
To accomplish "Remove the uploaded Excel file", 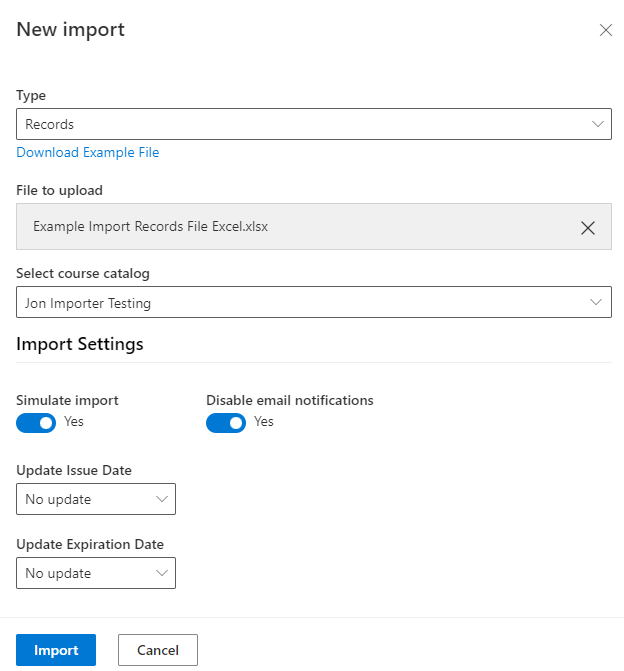I will 588,228.
